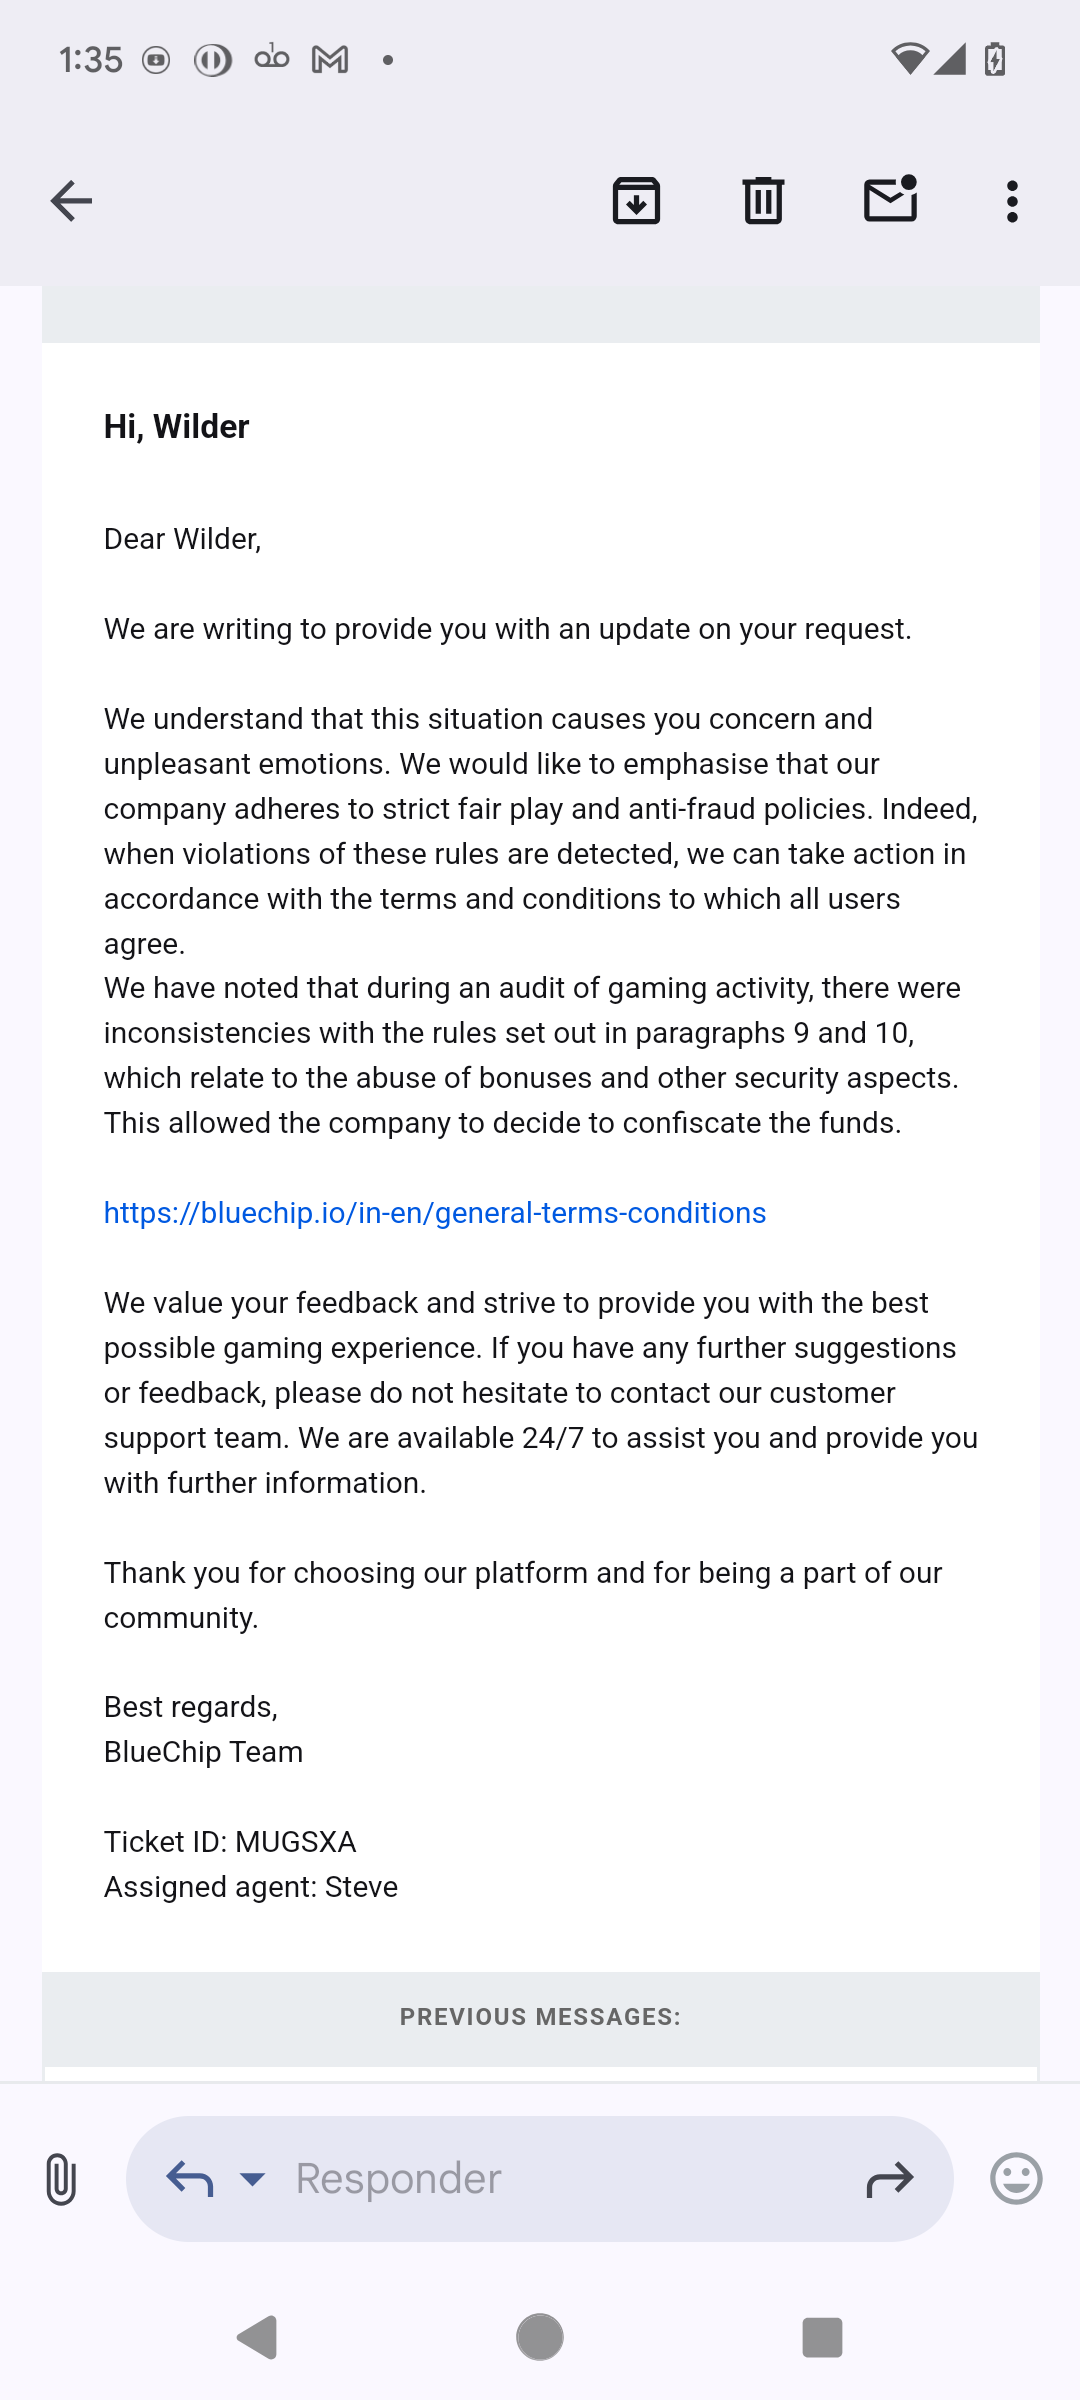1080x2400 pixels.
Task: Archive this email message
Action: click(x=636, y=201)
